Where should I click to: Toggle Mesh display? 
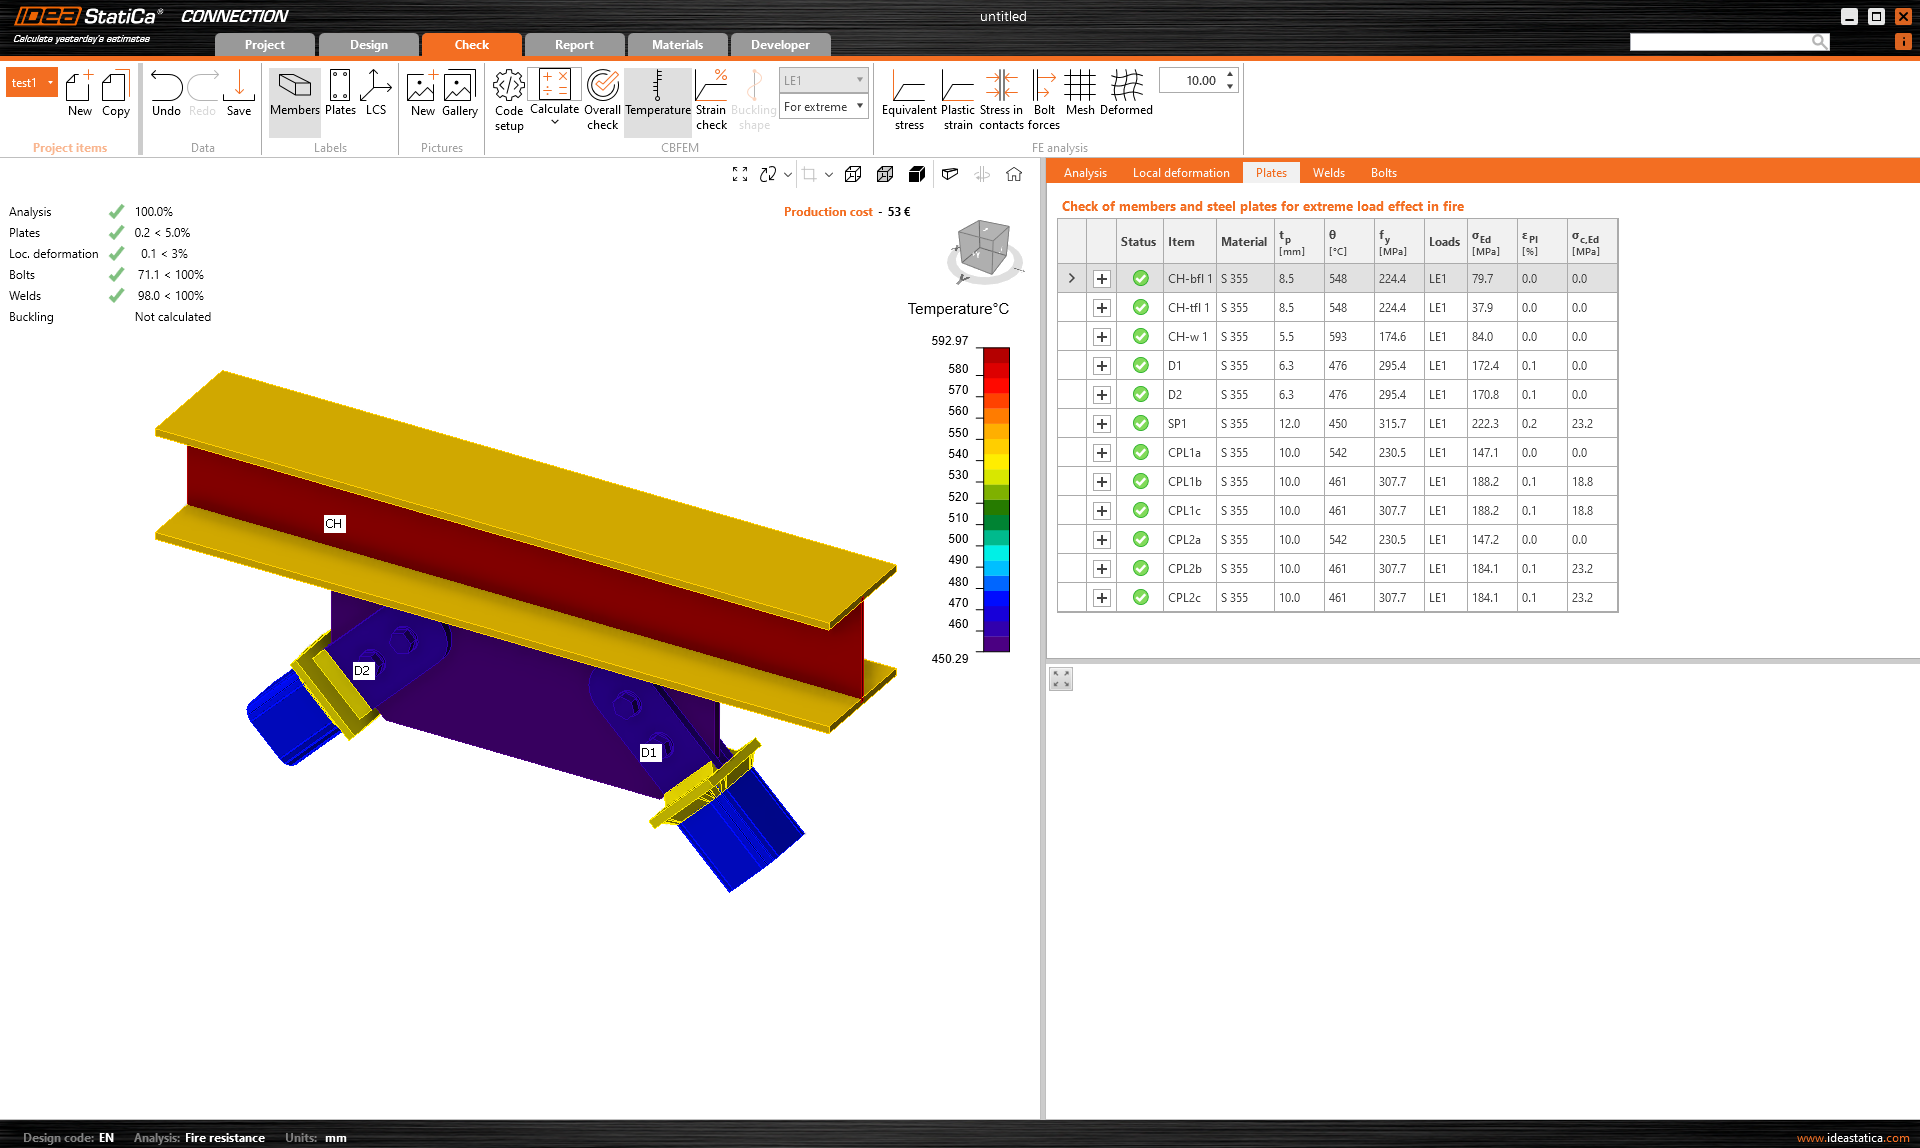(x=1080, y=87)
